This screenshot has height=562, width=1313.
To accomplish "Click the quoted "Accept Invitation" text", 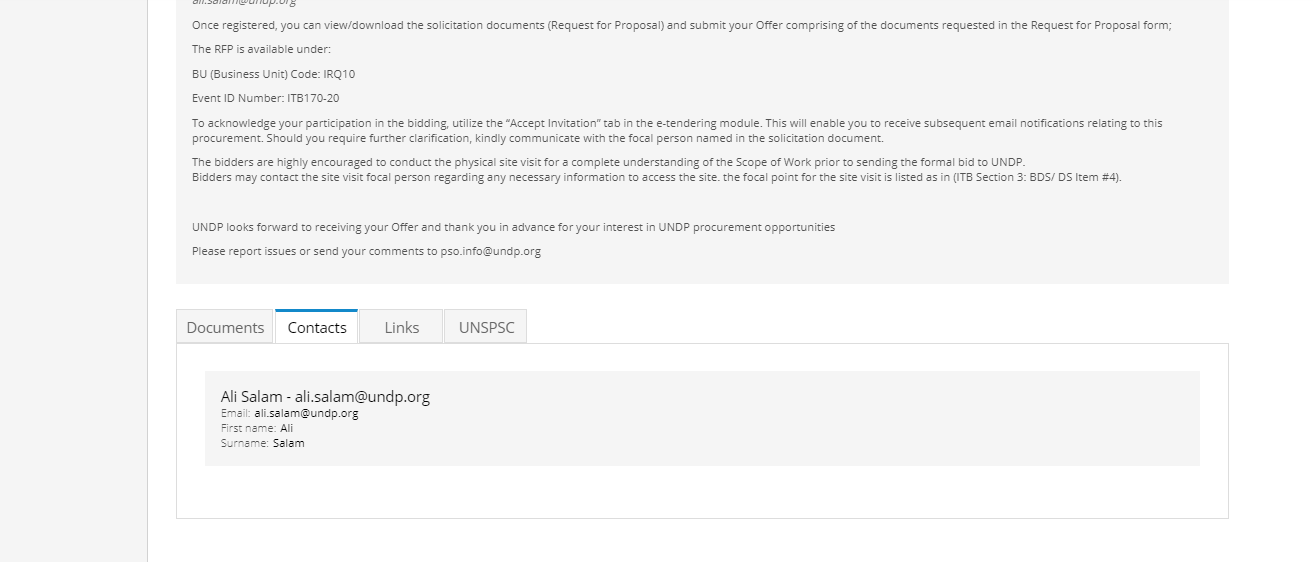I will 553,123.
